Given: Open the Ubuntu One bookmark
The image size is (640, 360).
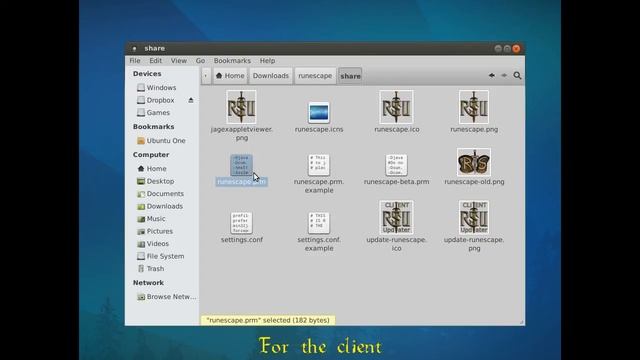Looking at the screenshot, I should coord(161,141).
